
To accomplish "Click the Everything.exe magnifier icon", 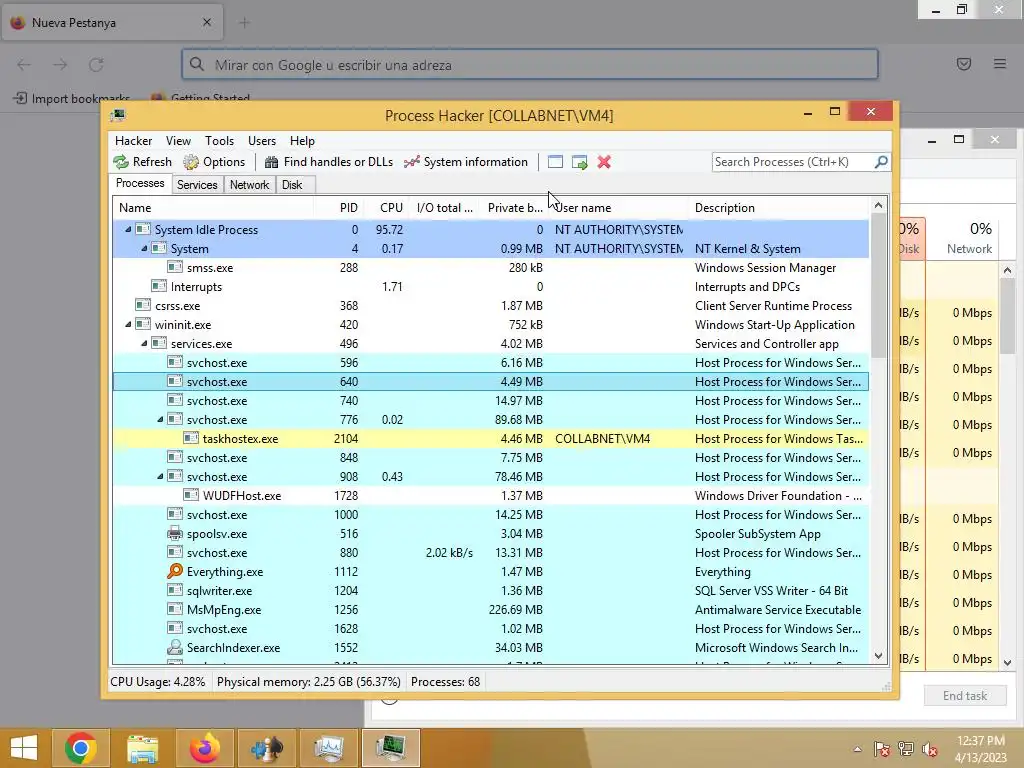I will tap(174, 571).
